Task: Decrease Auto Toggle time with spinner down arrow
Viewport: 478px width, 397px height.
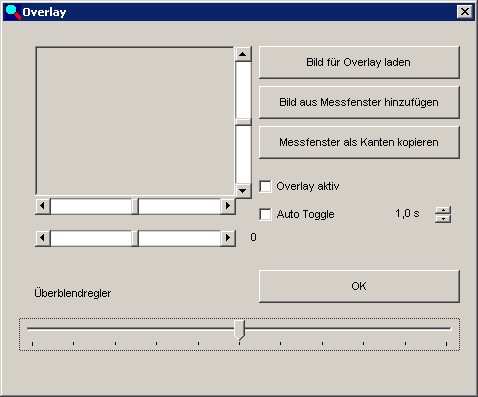Action: point(443,219)
